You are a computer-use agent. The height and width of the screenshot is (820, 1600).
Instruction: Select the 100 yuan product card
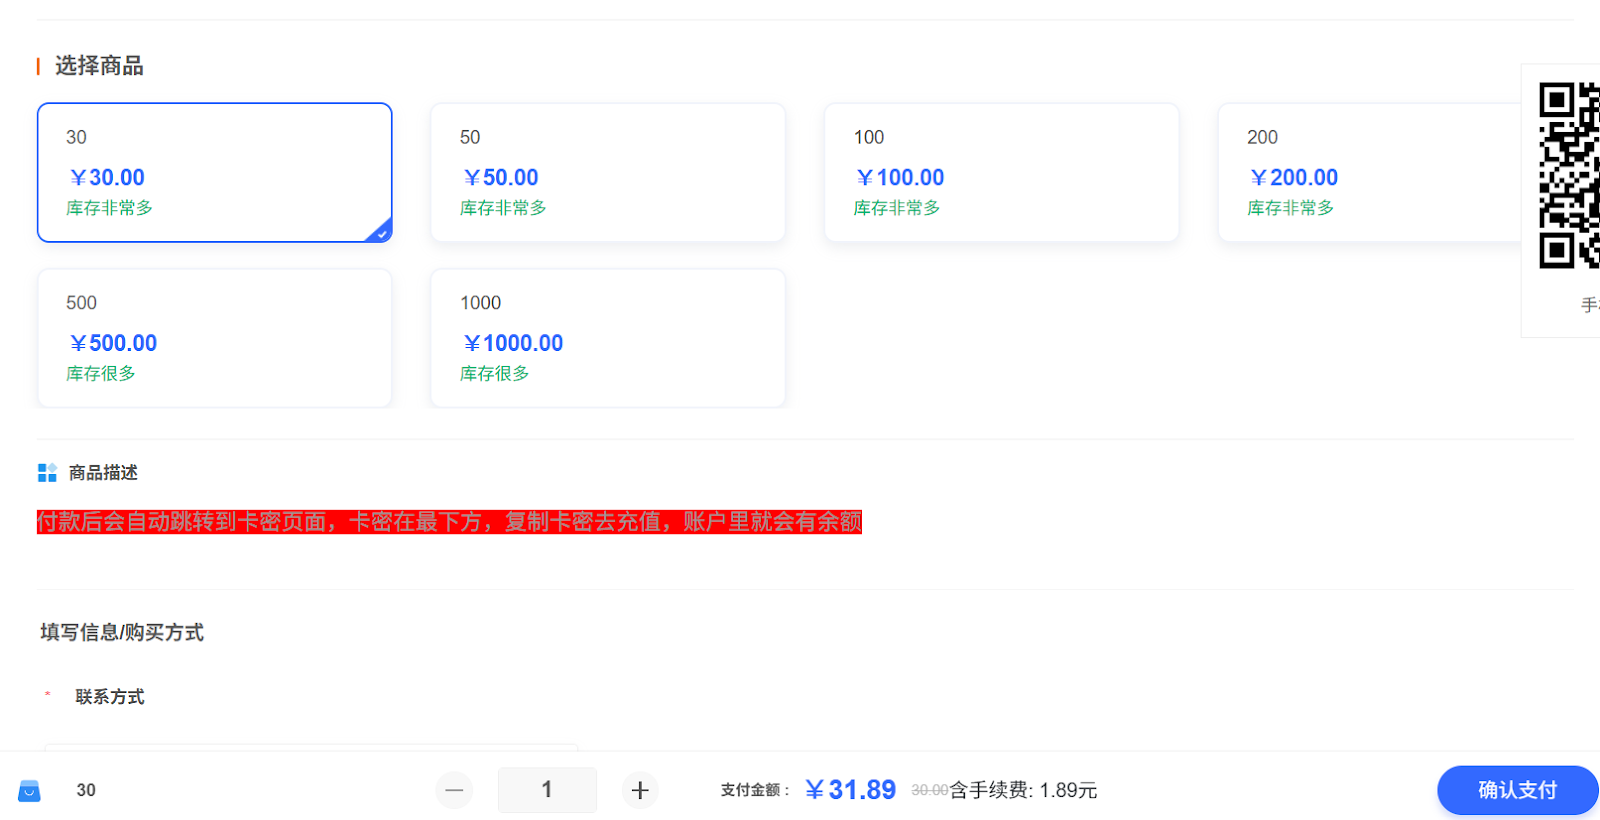[x=1002, y=172]
